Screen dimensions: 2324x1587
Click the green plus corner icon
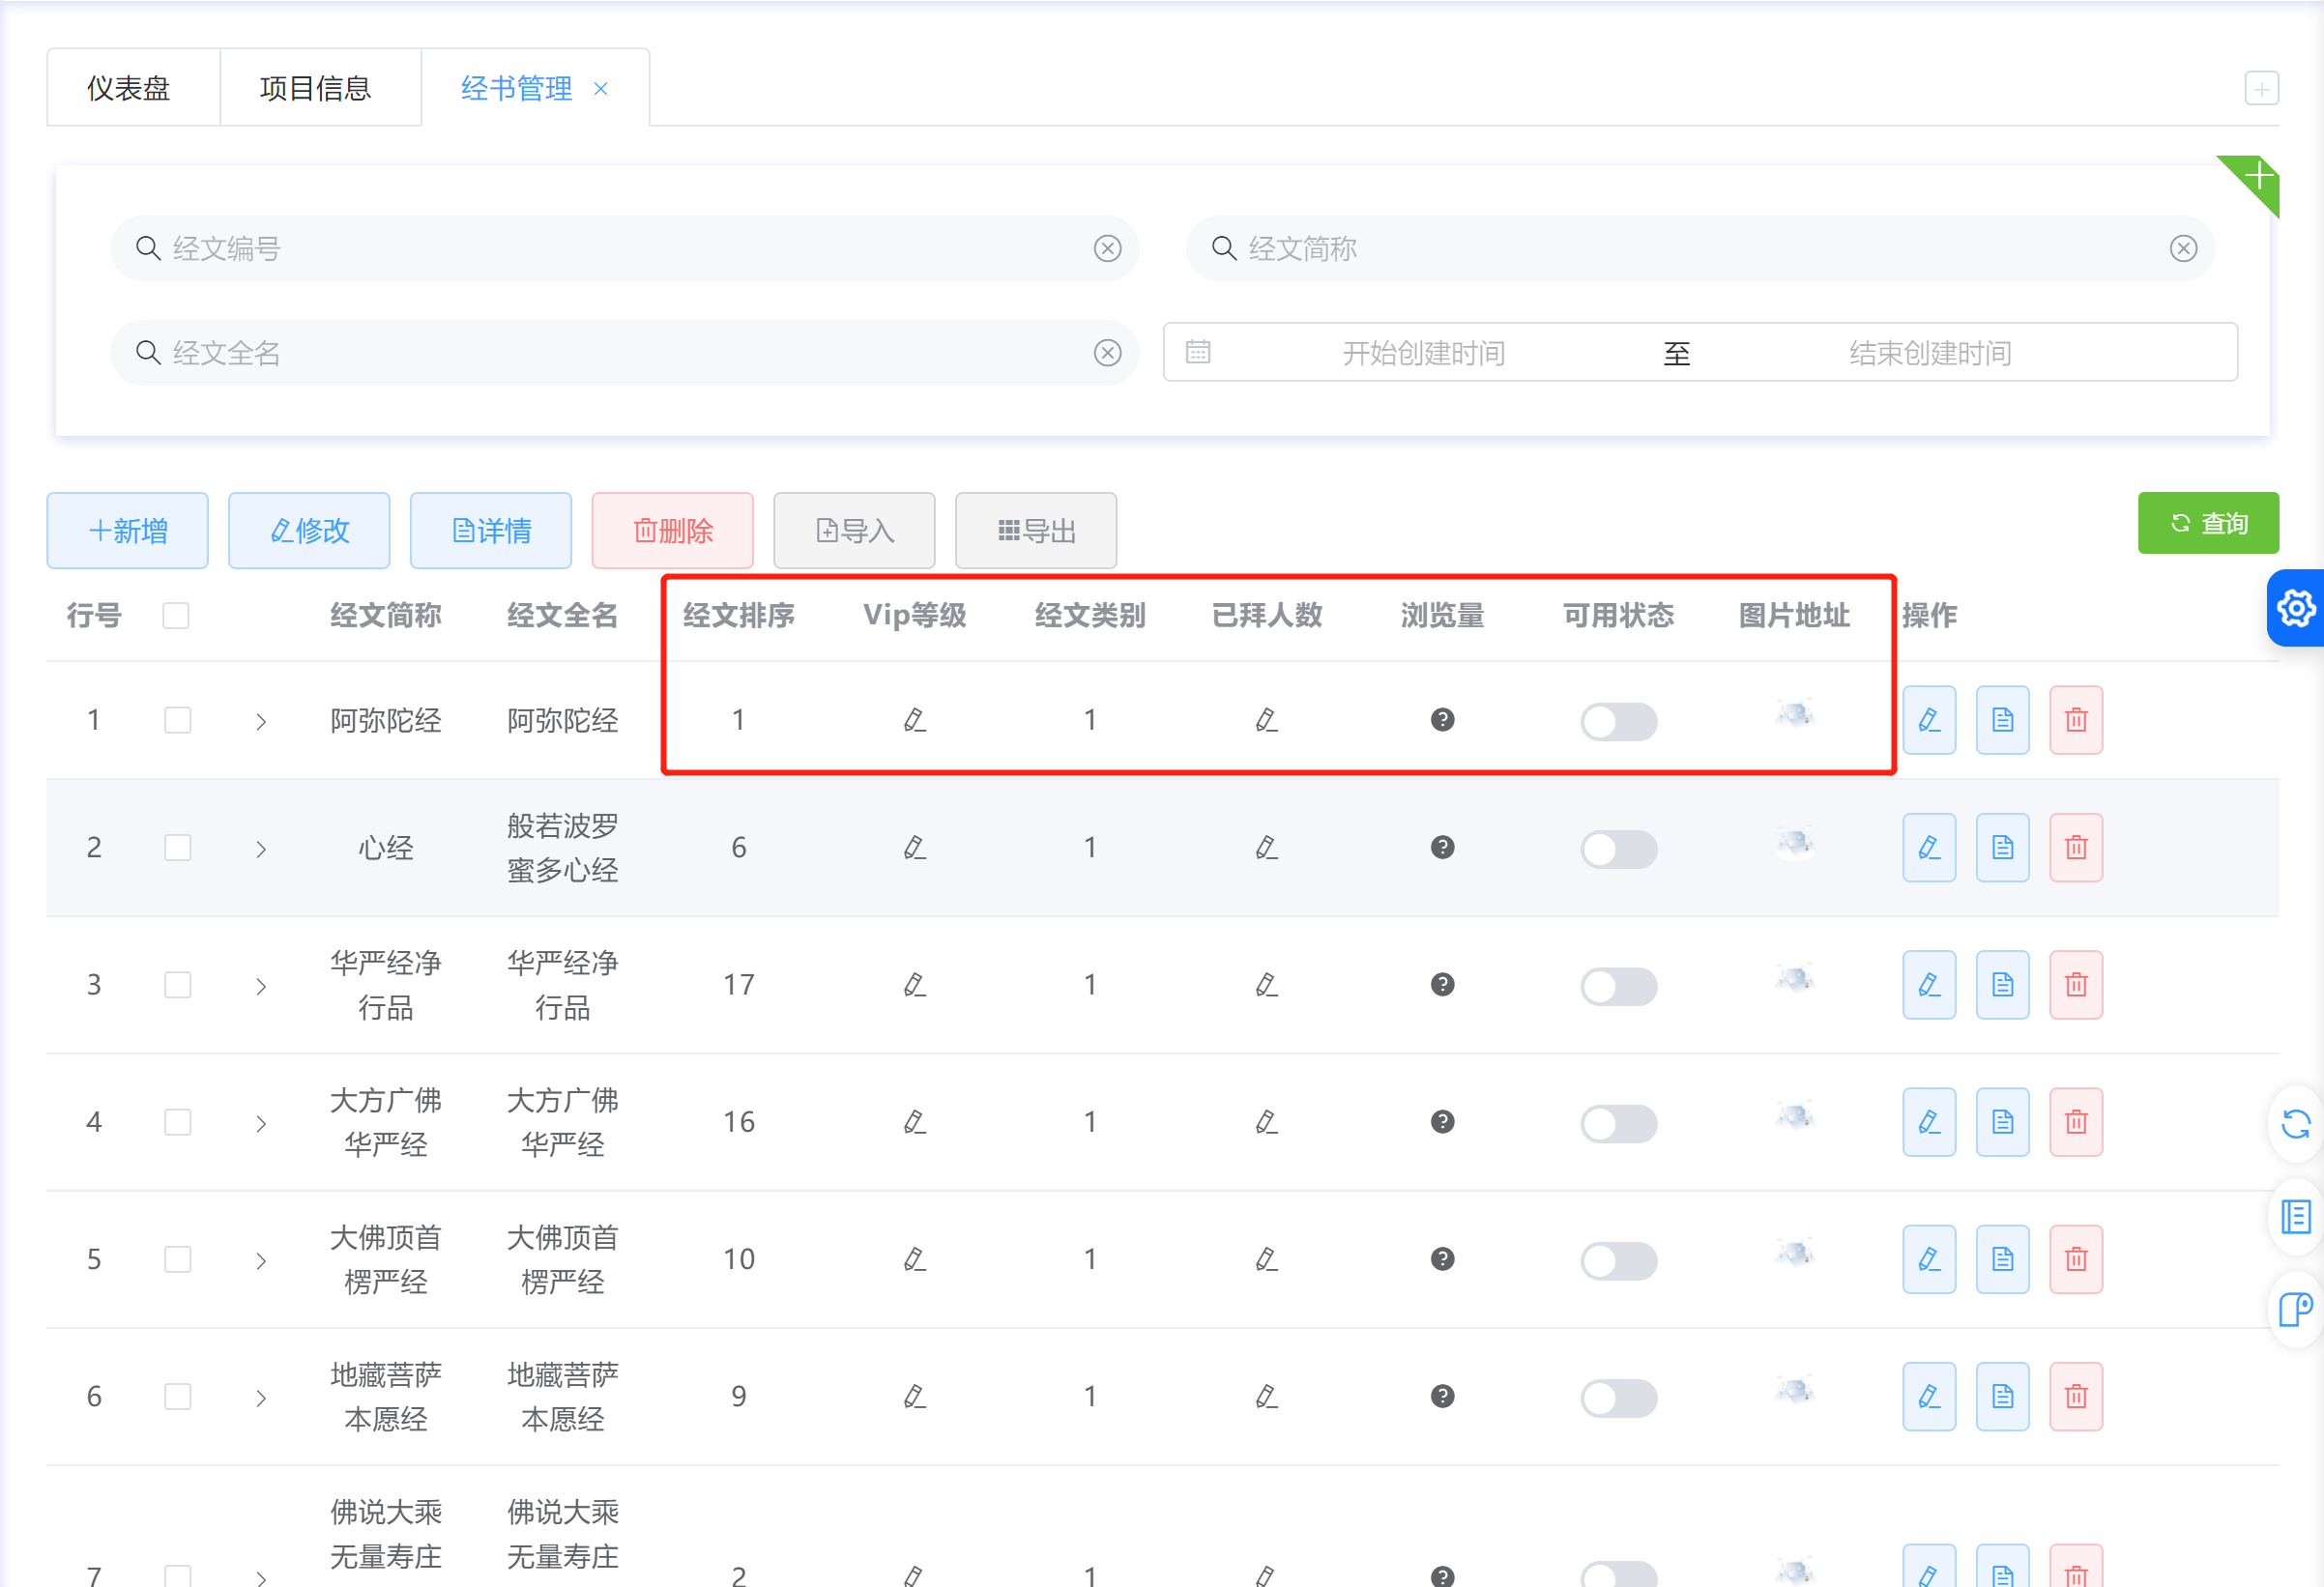pos(2258,178)
